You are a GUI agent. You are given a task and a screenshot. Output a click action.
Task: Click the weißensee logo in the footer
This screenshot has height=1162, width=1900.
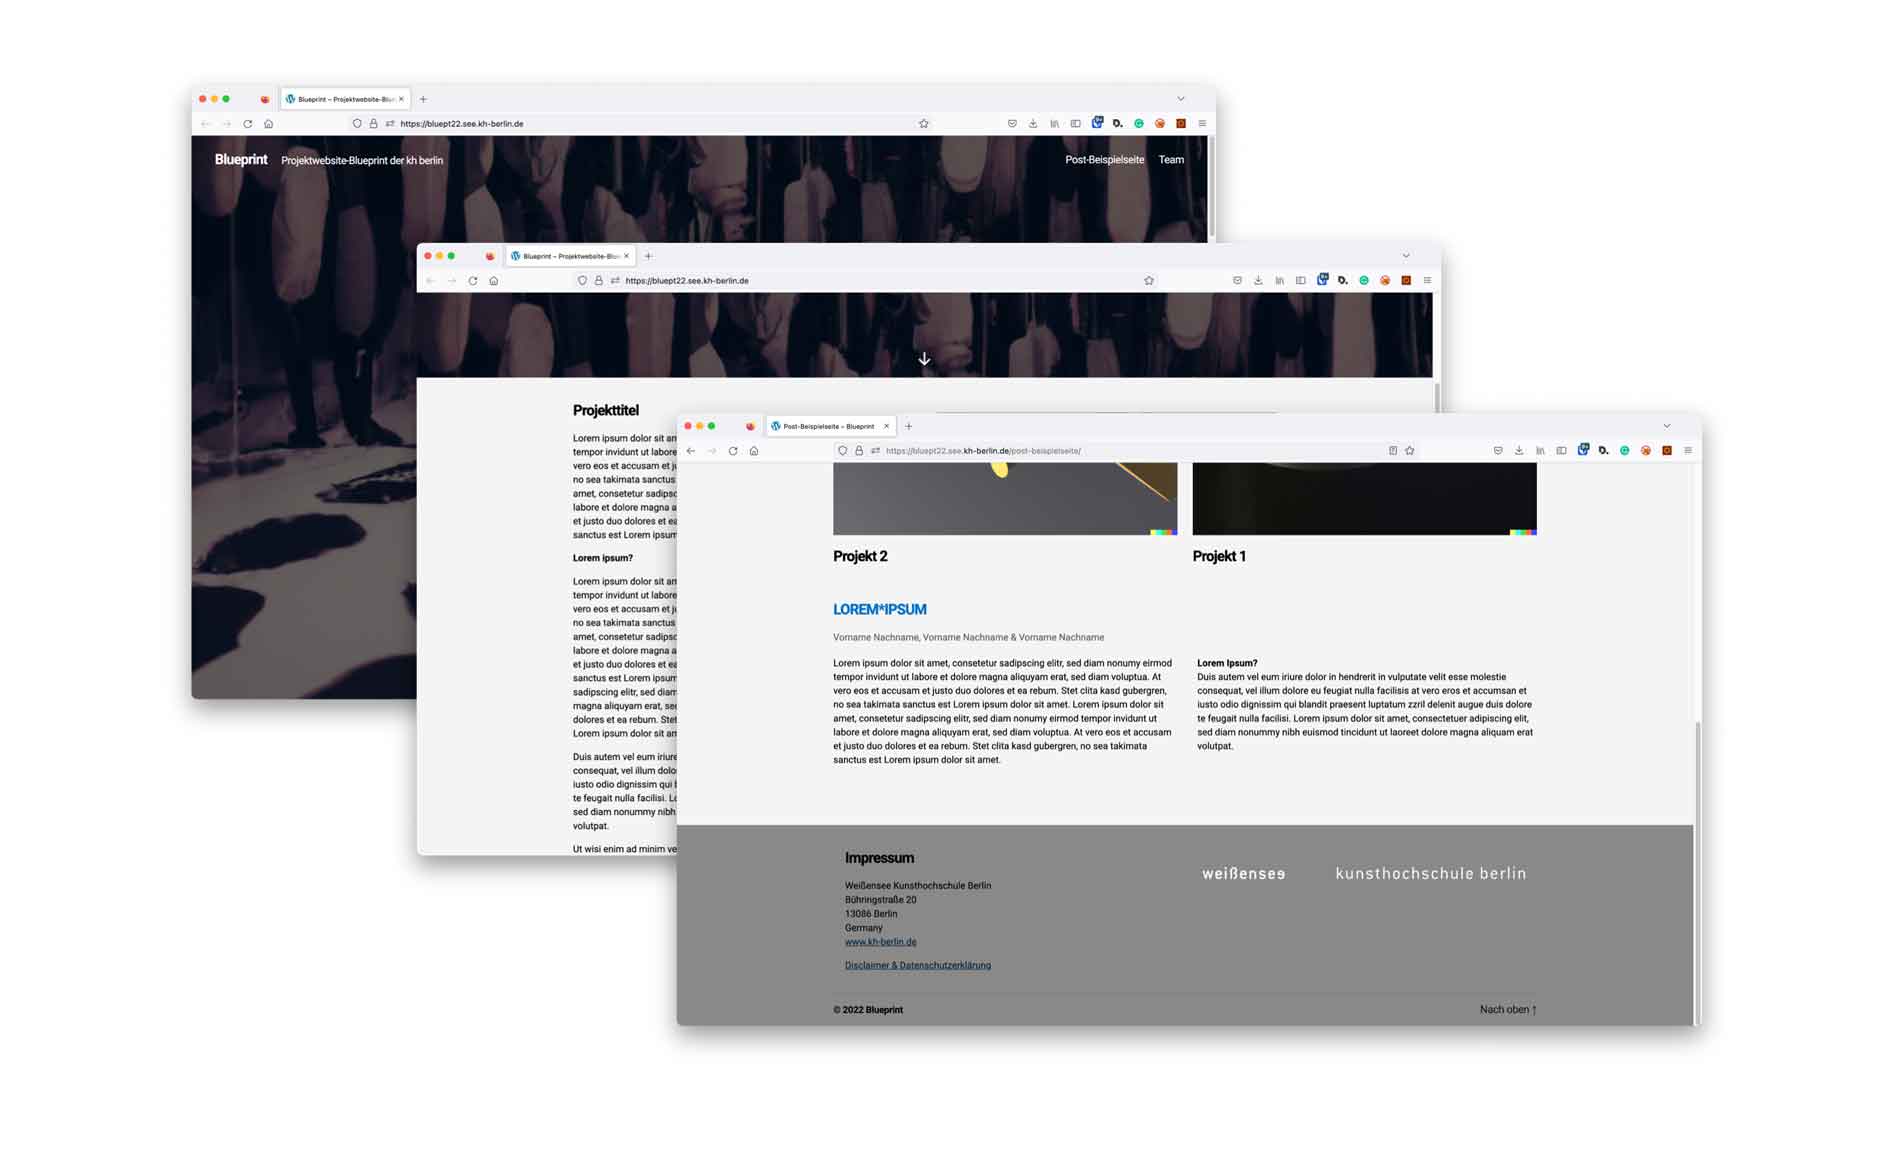point(1243,874)
